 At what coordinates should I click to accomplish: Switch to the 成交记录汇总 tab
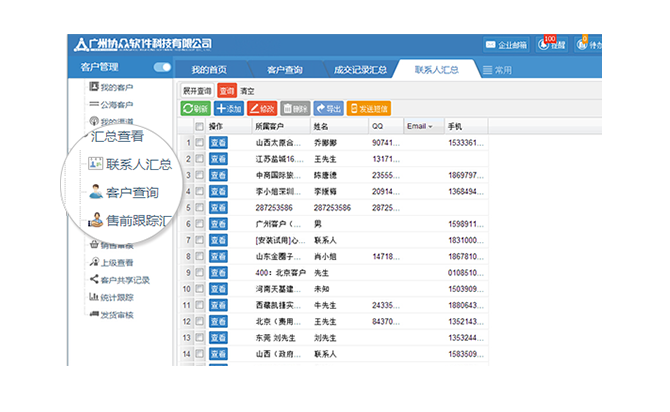coord(359,70)
